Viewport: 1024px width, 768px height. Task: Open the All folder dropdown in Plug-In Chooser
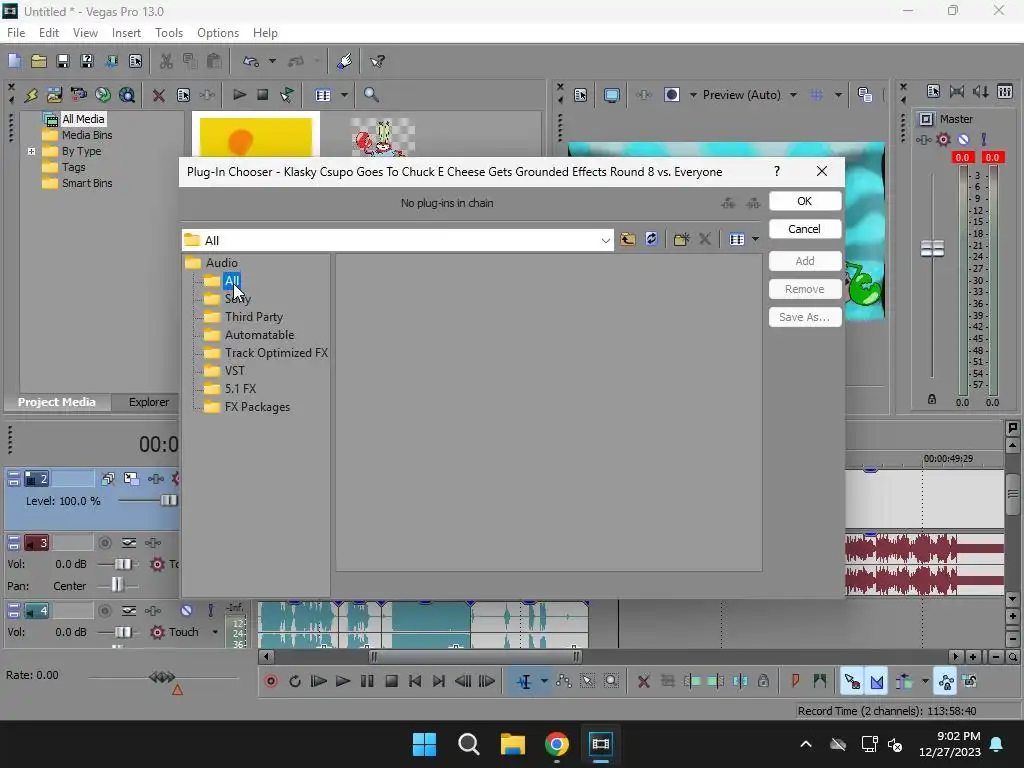tap(605, 240)
